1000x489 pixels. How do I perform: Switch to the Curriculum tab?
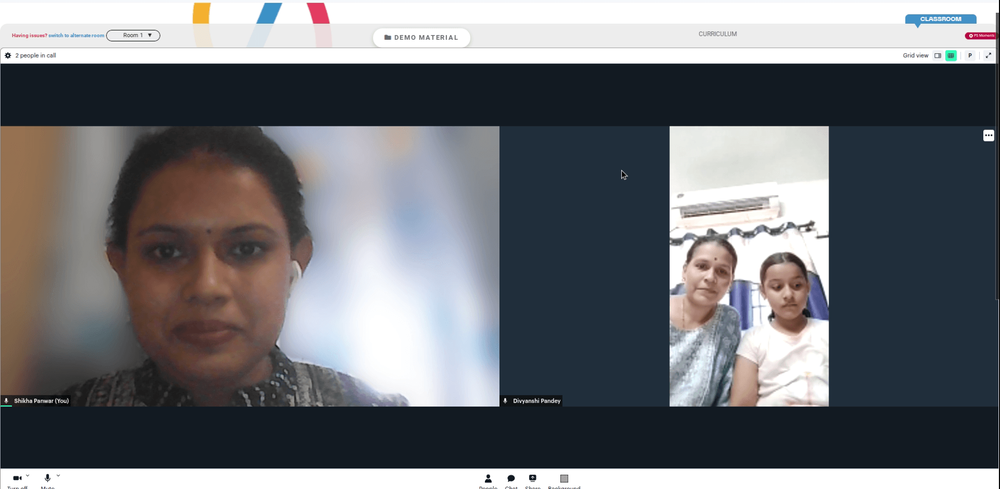717,34
